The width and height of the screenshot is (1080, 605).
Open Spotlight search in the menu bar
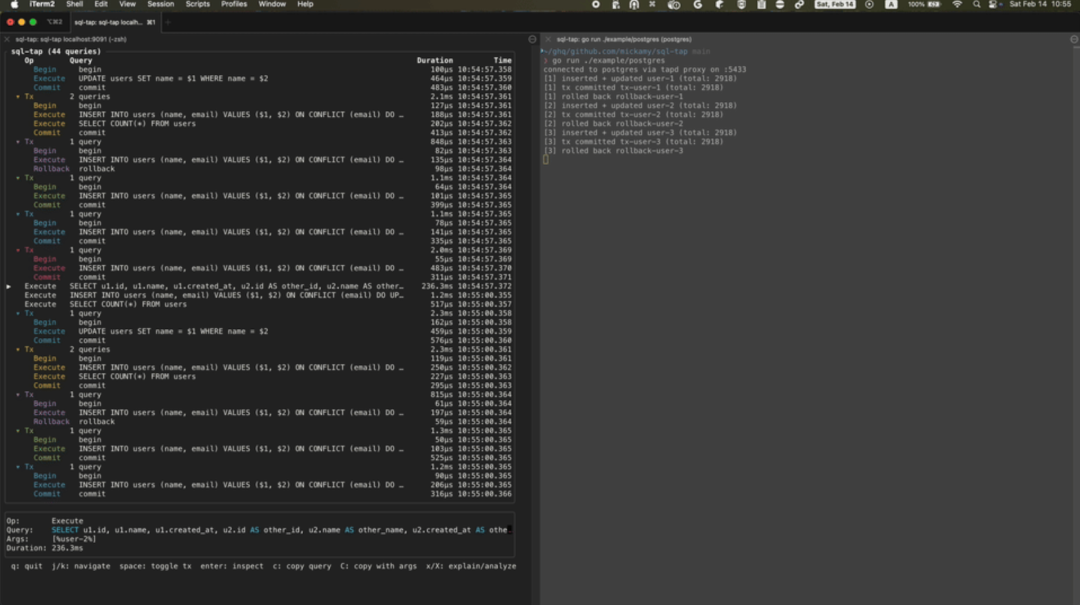pos(976,5)
